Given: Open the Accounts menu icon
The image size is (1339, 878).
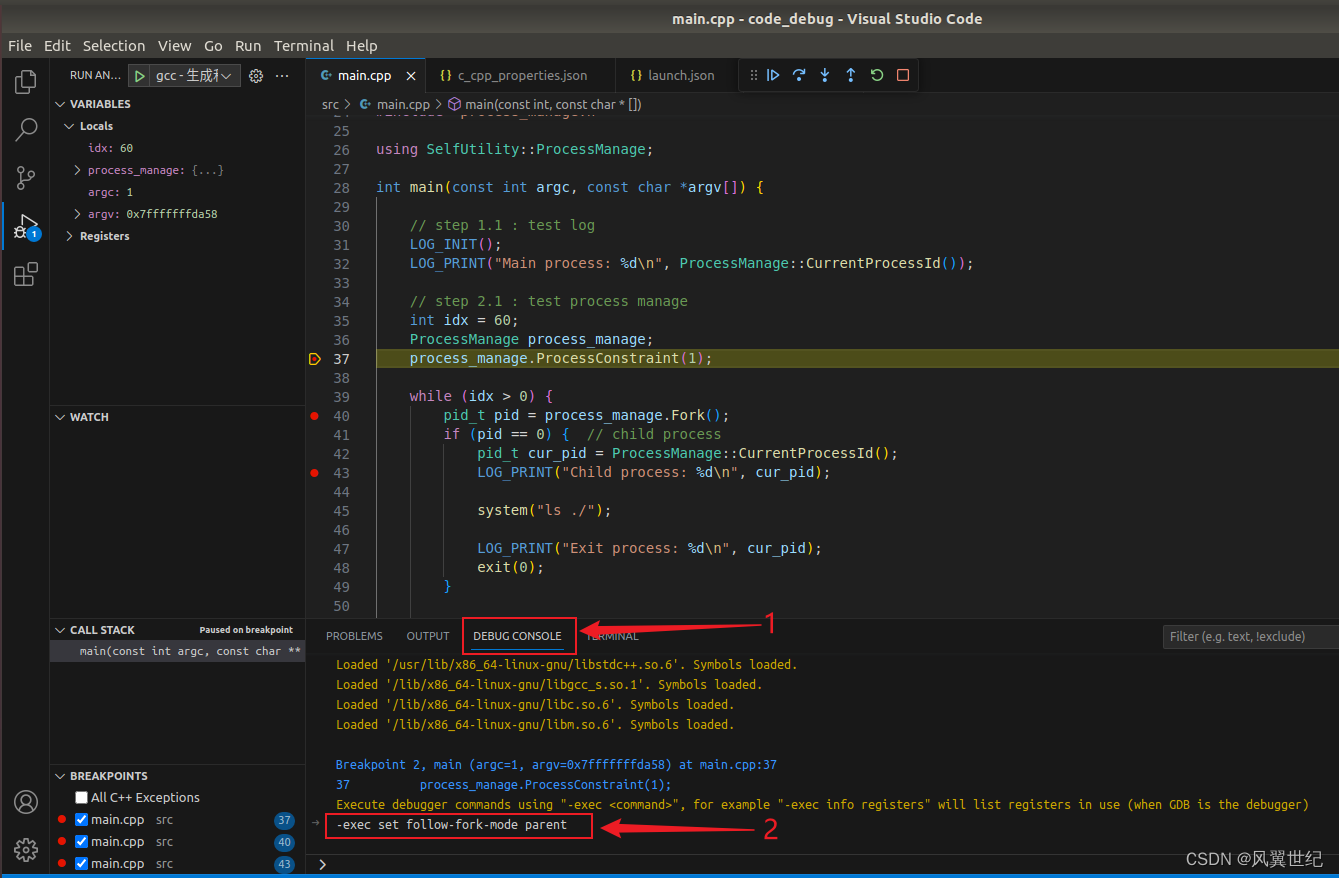Looking at the screenshot, I should point(26,802).
